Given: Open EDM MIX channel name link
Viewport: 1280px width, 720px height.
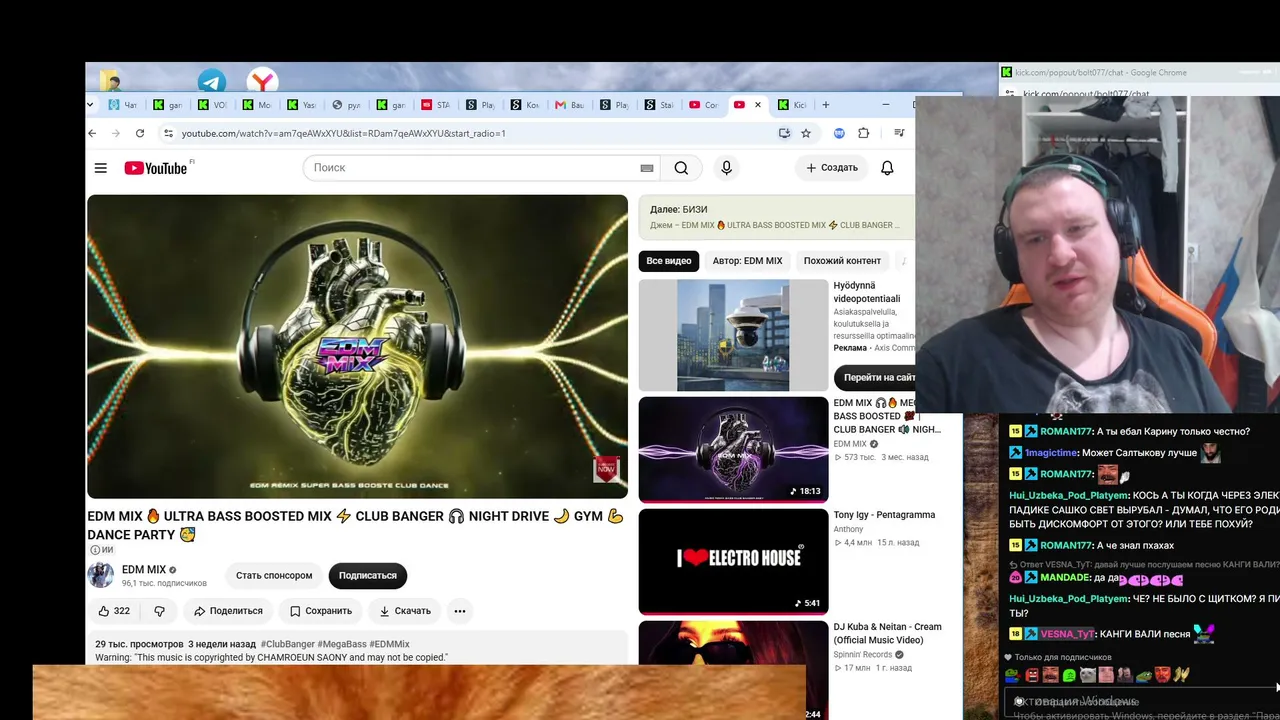Looking at the screenshot, I should pyautogui.click(x=144, y=570).
